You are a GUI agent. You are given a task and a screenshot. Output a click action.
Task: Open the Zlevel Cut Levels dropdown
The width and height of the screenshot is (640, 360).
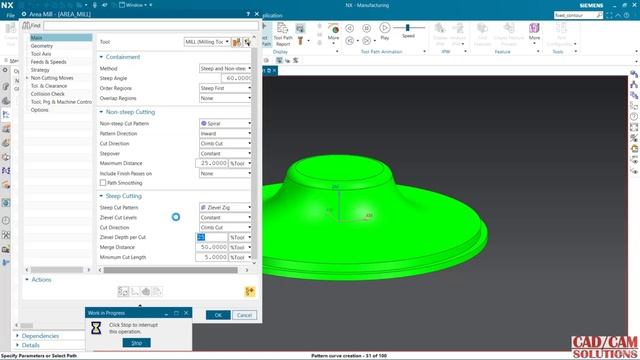[x=225, y=218]
